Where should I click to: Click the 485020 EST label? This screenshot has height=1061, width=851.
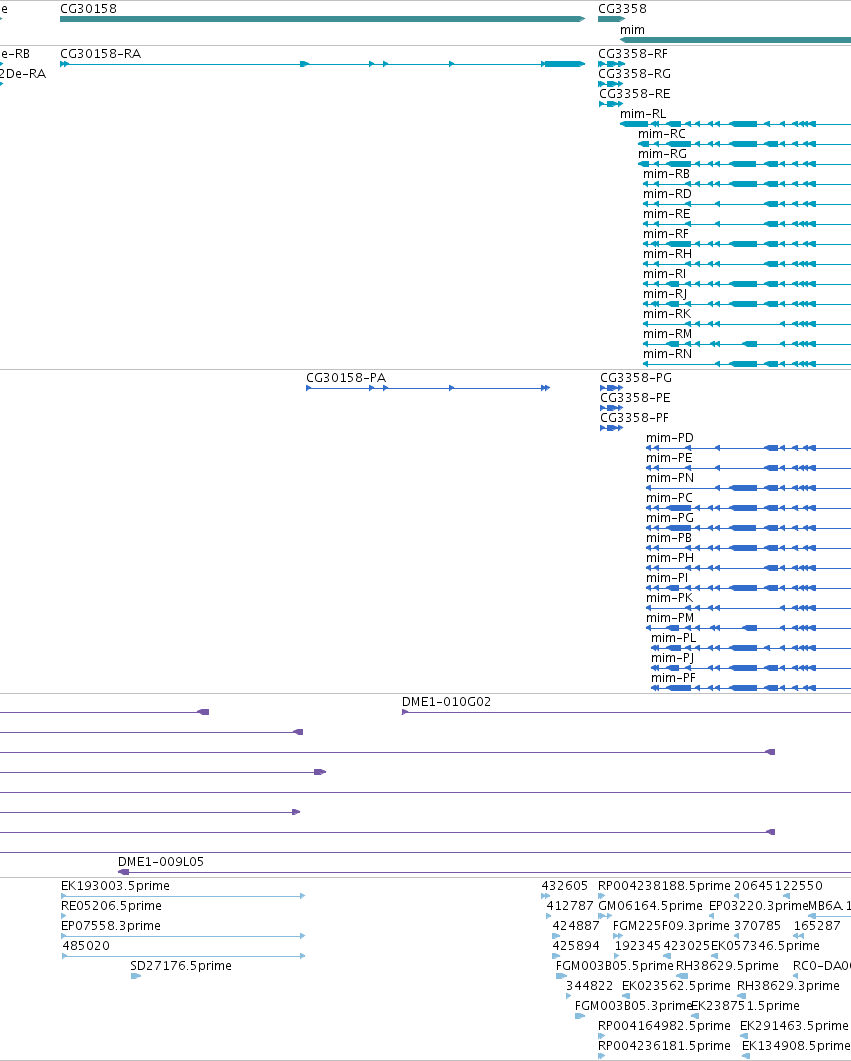tap(86, 945)
